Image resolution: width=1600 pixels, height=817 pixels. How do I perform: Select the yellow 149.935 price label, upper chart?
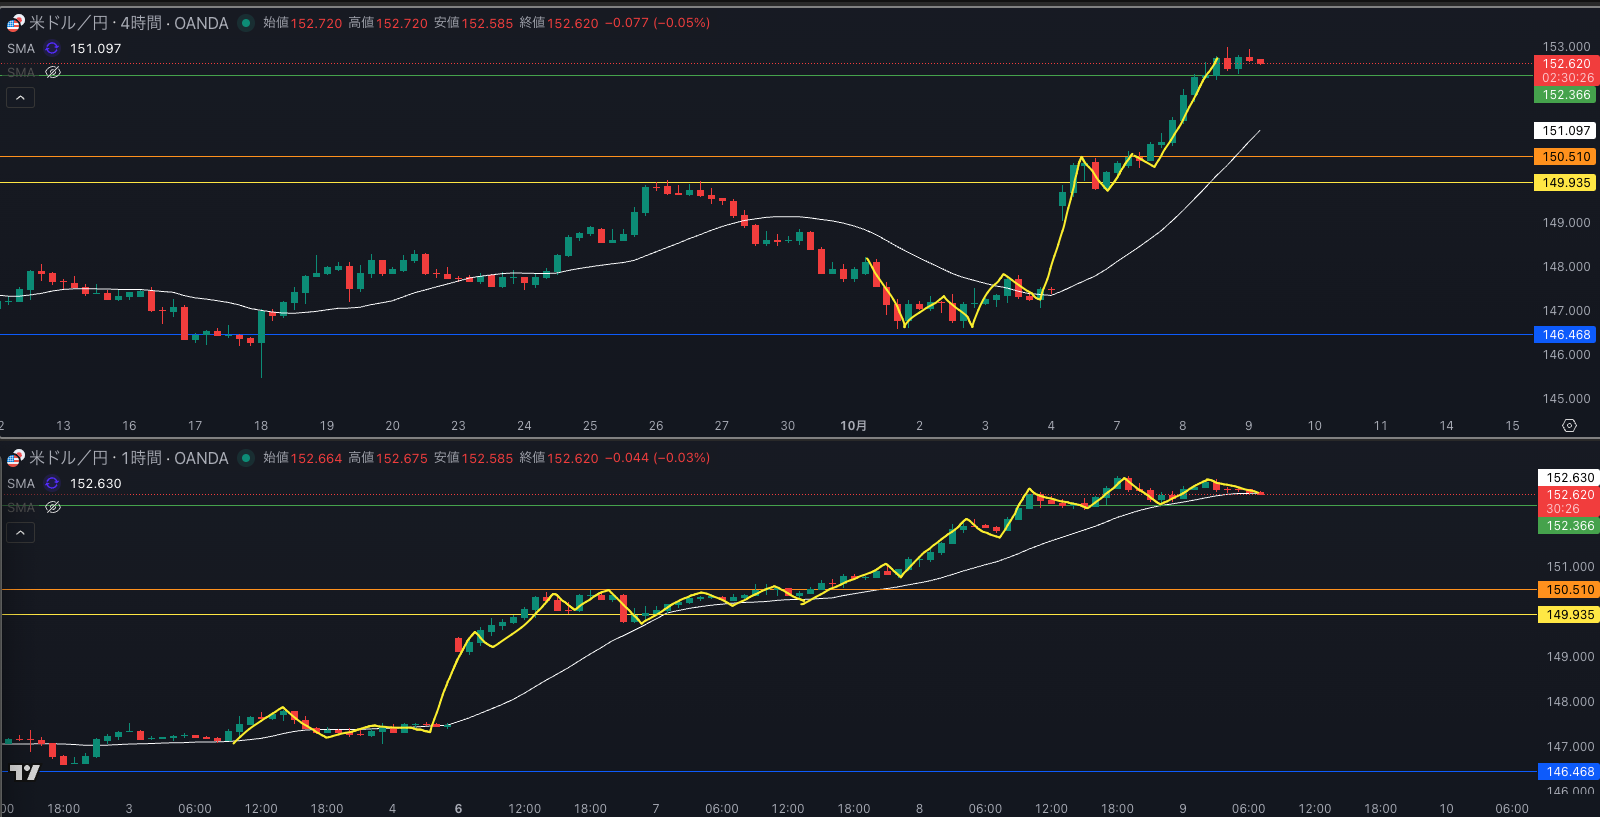1565,183
